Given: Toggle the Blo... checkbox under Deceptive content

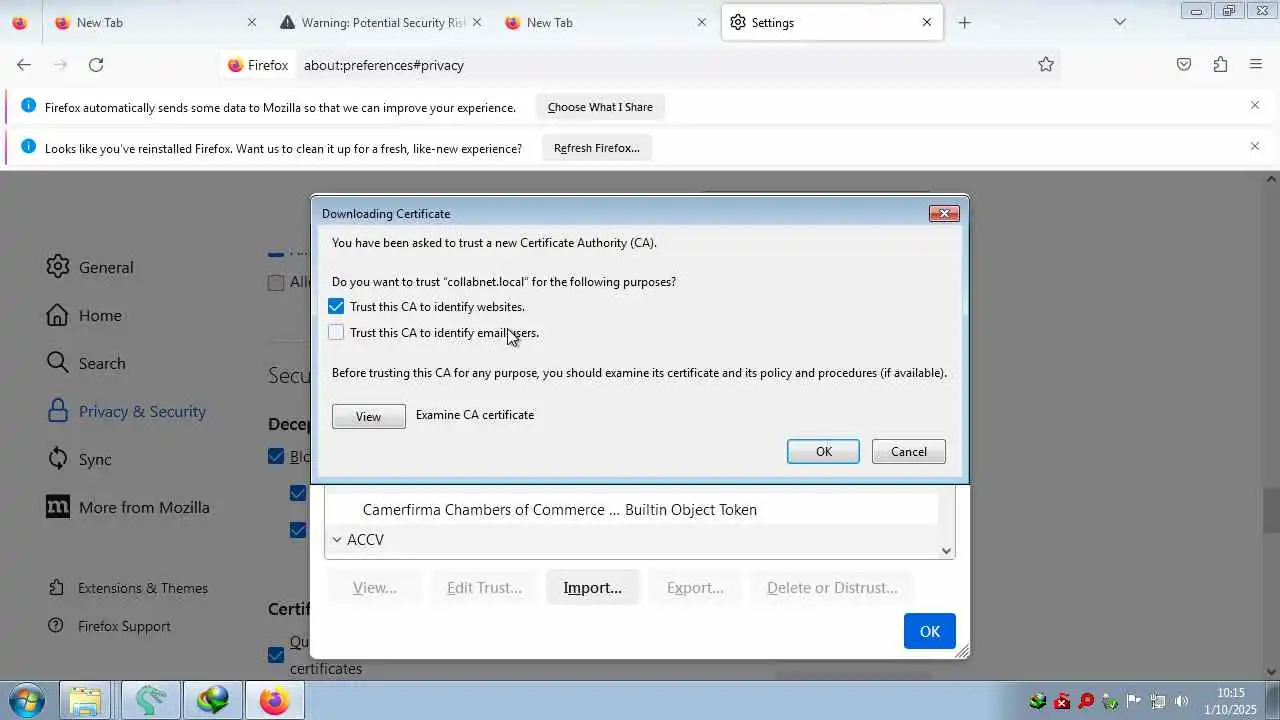Looking at the screenshot, I should click(276, 456).
